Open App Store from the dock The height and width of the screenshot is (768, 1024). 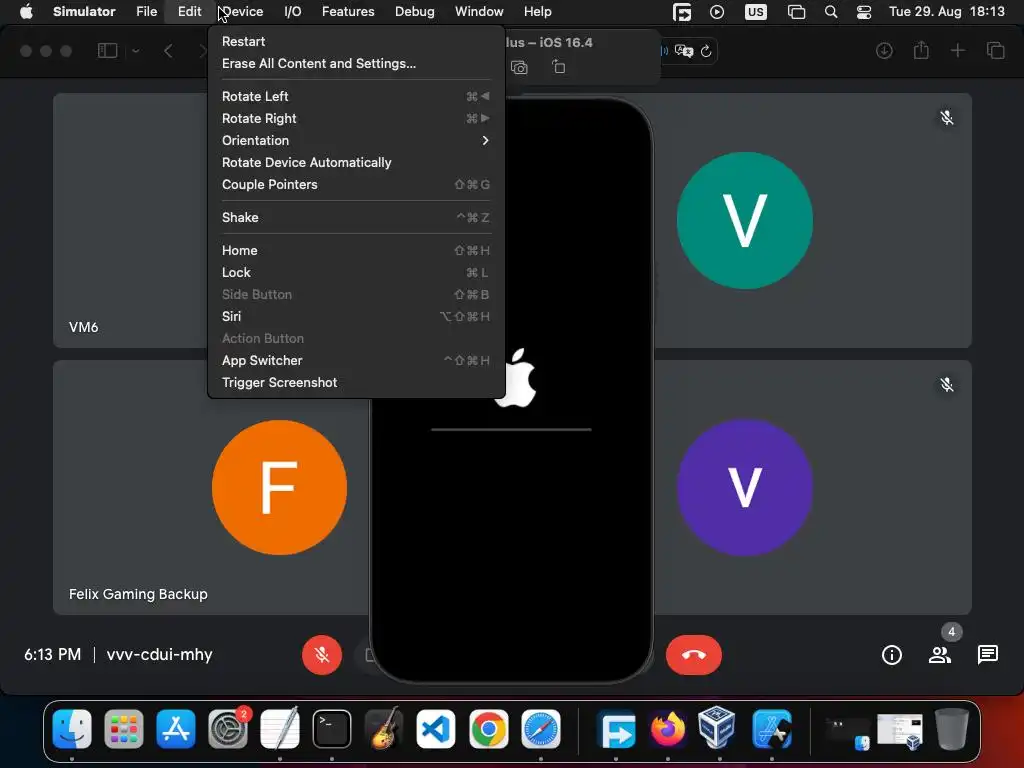coord(176,729)
